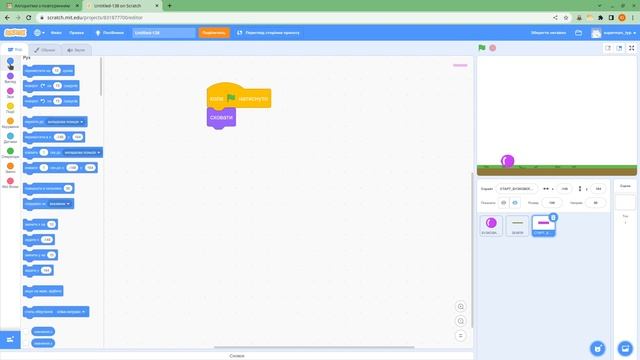Select the green Operators category circle
This screenshot has width=640, height=360.
click(10, 151)
